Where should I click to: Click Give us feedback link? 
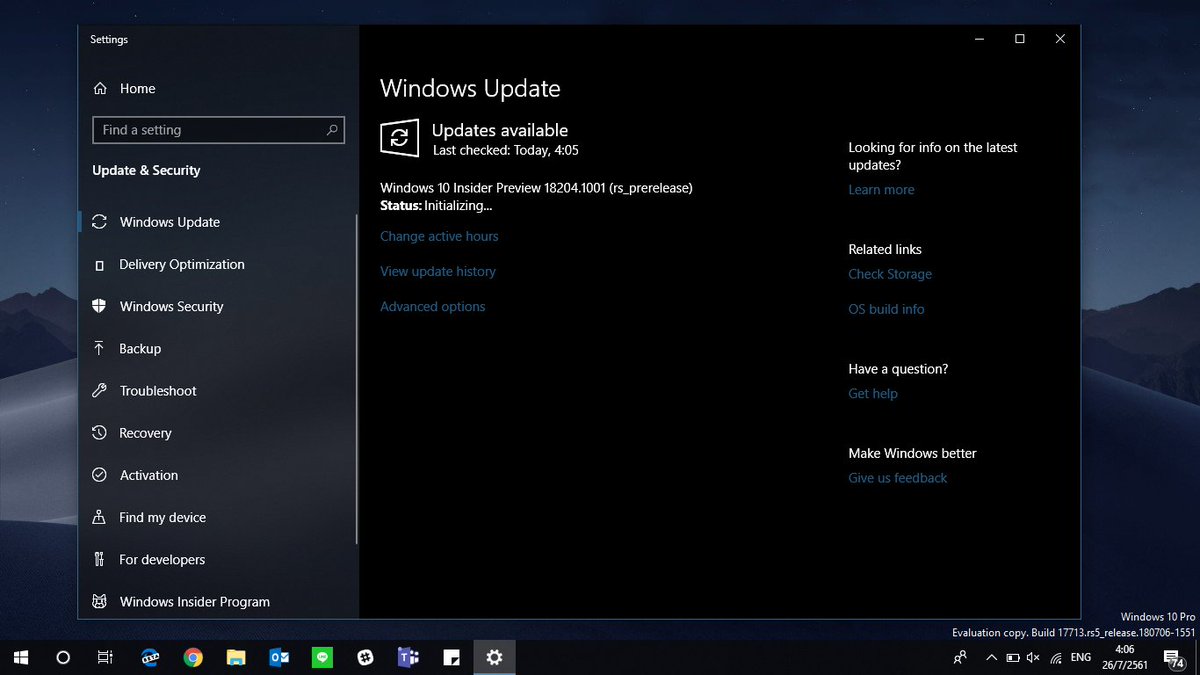coord(898,478)
